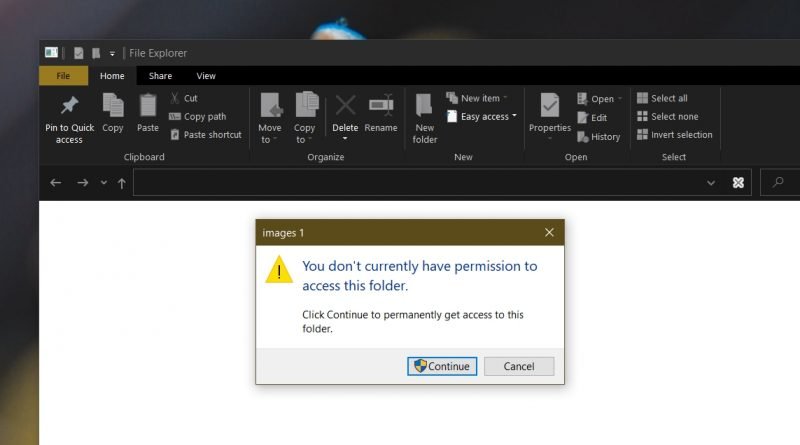Click the quick access New folder icon
Image resolution: width=800 pixels, height=445 pixels.
pyautogui.click(x=95, y=53)
